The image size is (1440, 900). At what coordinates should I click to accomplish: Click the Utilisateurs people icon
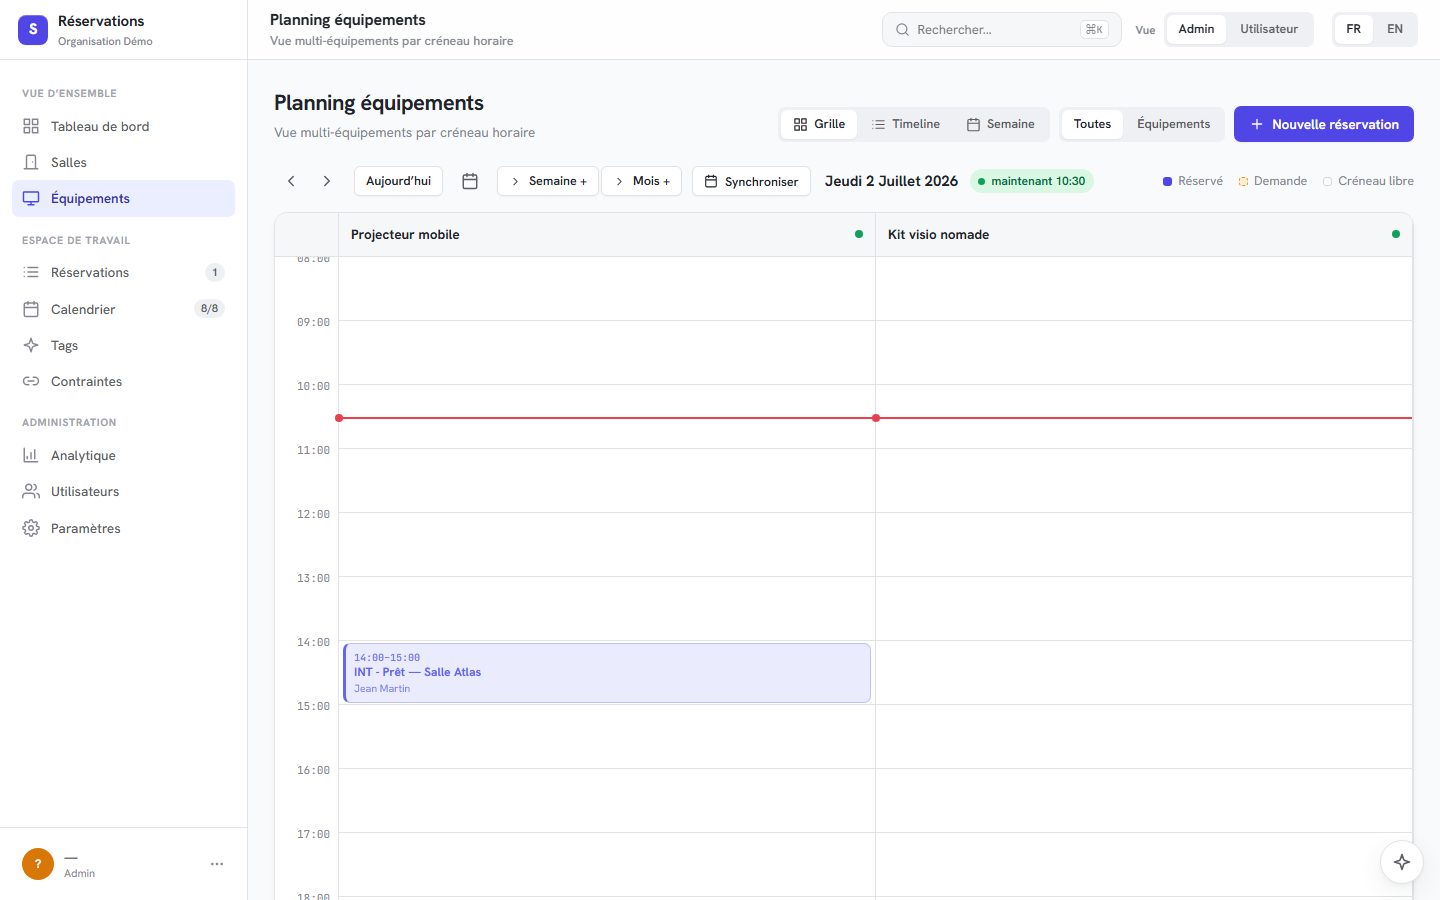pos(31,491)
